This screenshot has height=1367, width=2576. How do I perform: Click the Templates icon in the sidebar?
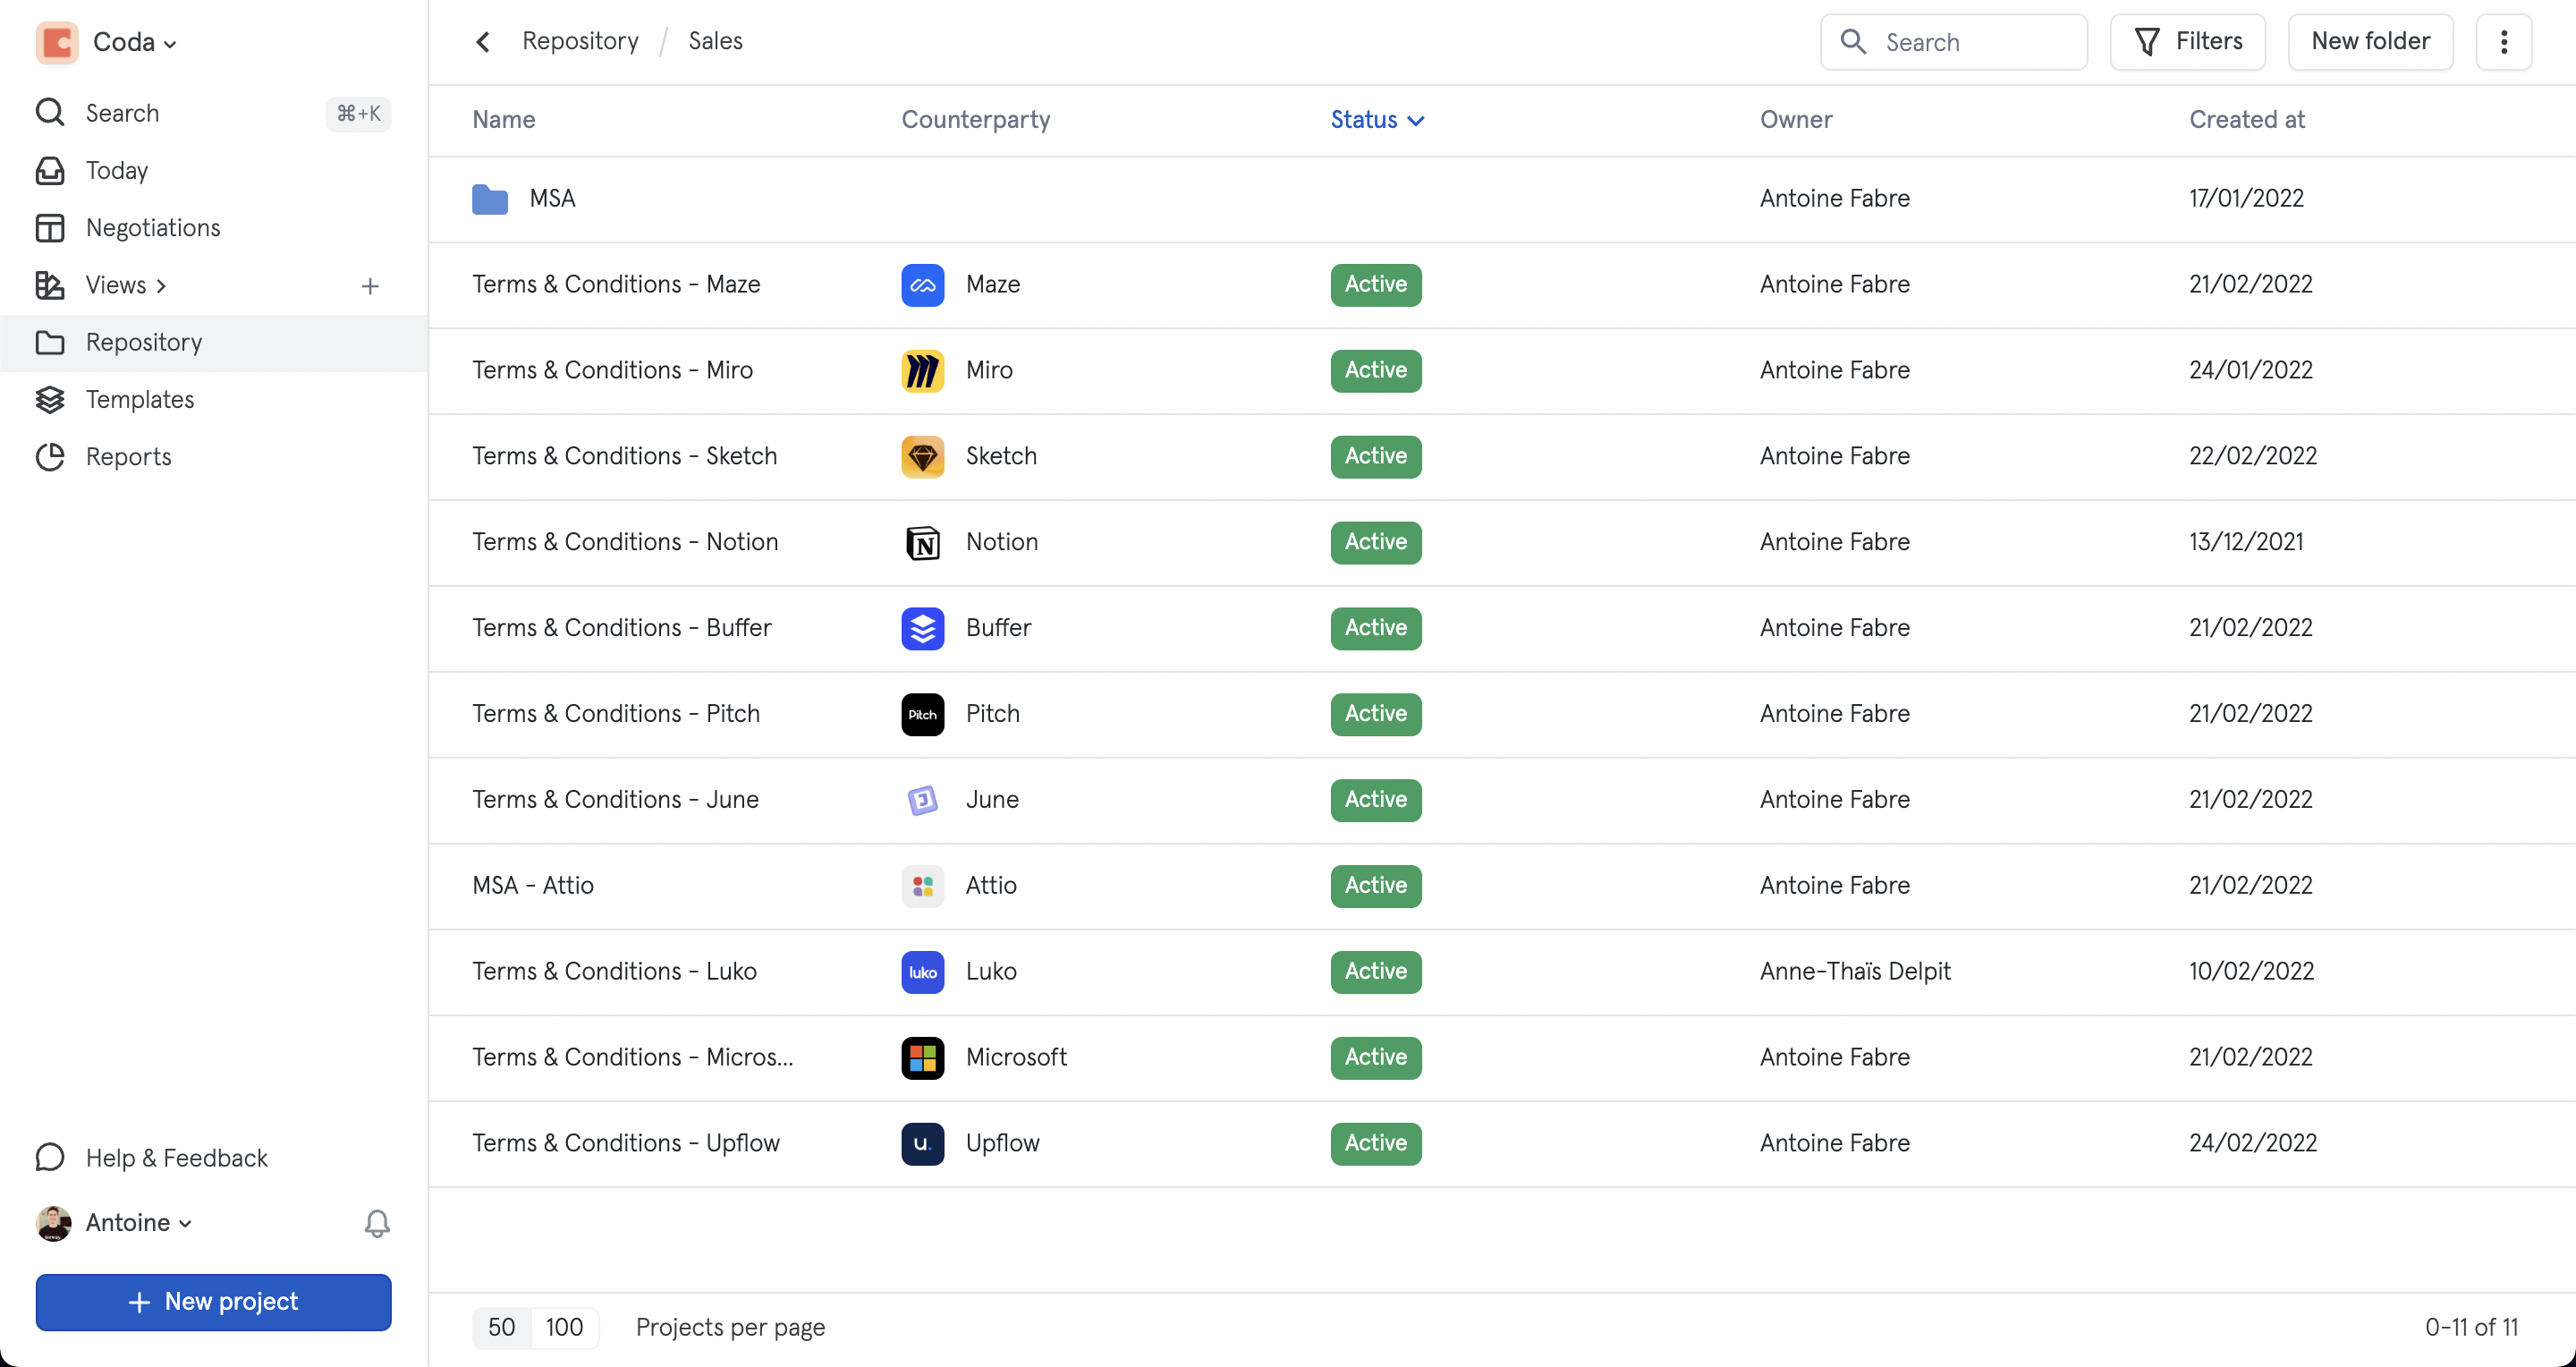click(50, 399)
